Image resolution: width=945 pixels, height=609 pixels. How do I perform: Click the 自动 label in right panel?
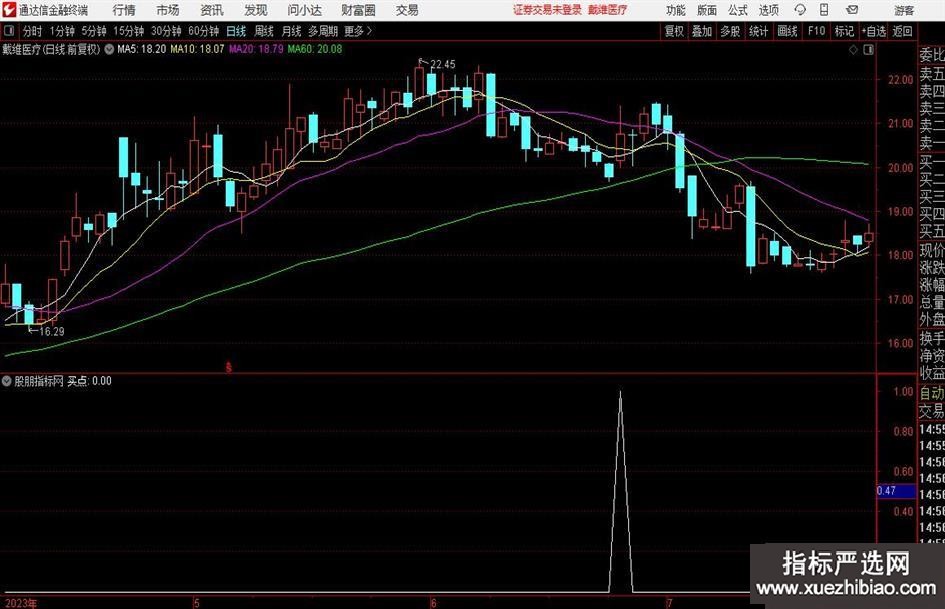pyautogui.click(x=932, y=393)
